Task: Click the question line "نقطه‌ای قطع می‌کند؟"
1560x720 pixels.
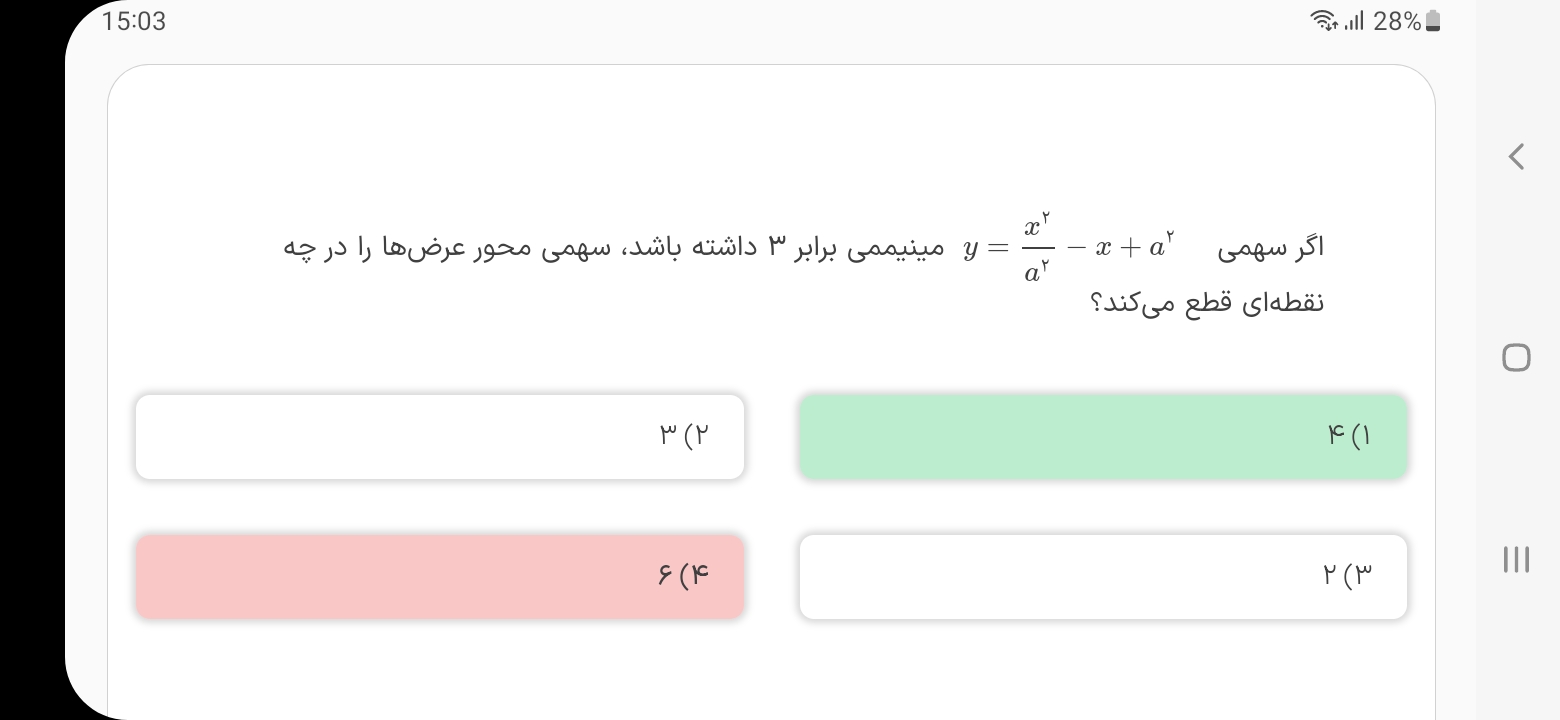Action: click(x=1207, y=304)
